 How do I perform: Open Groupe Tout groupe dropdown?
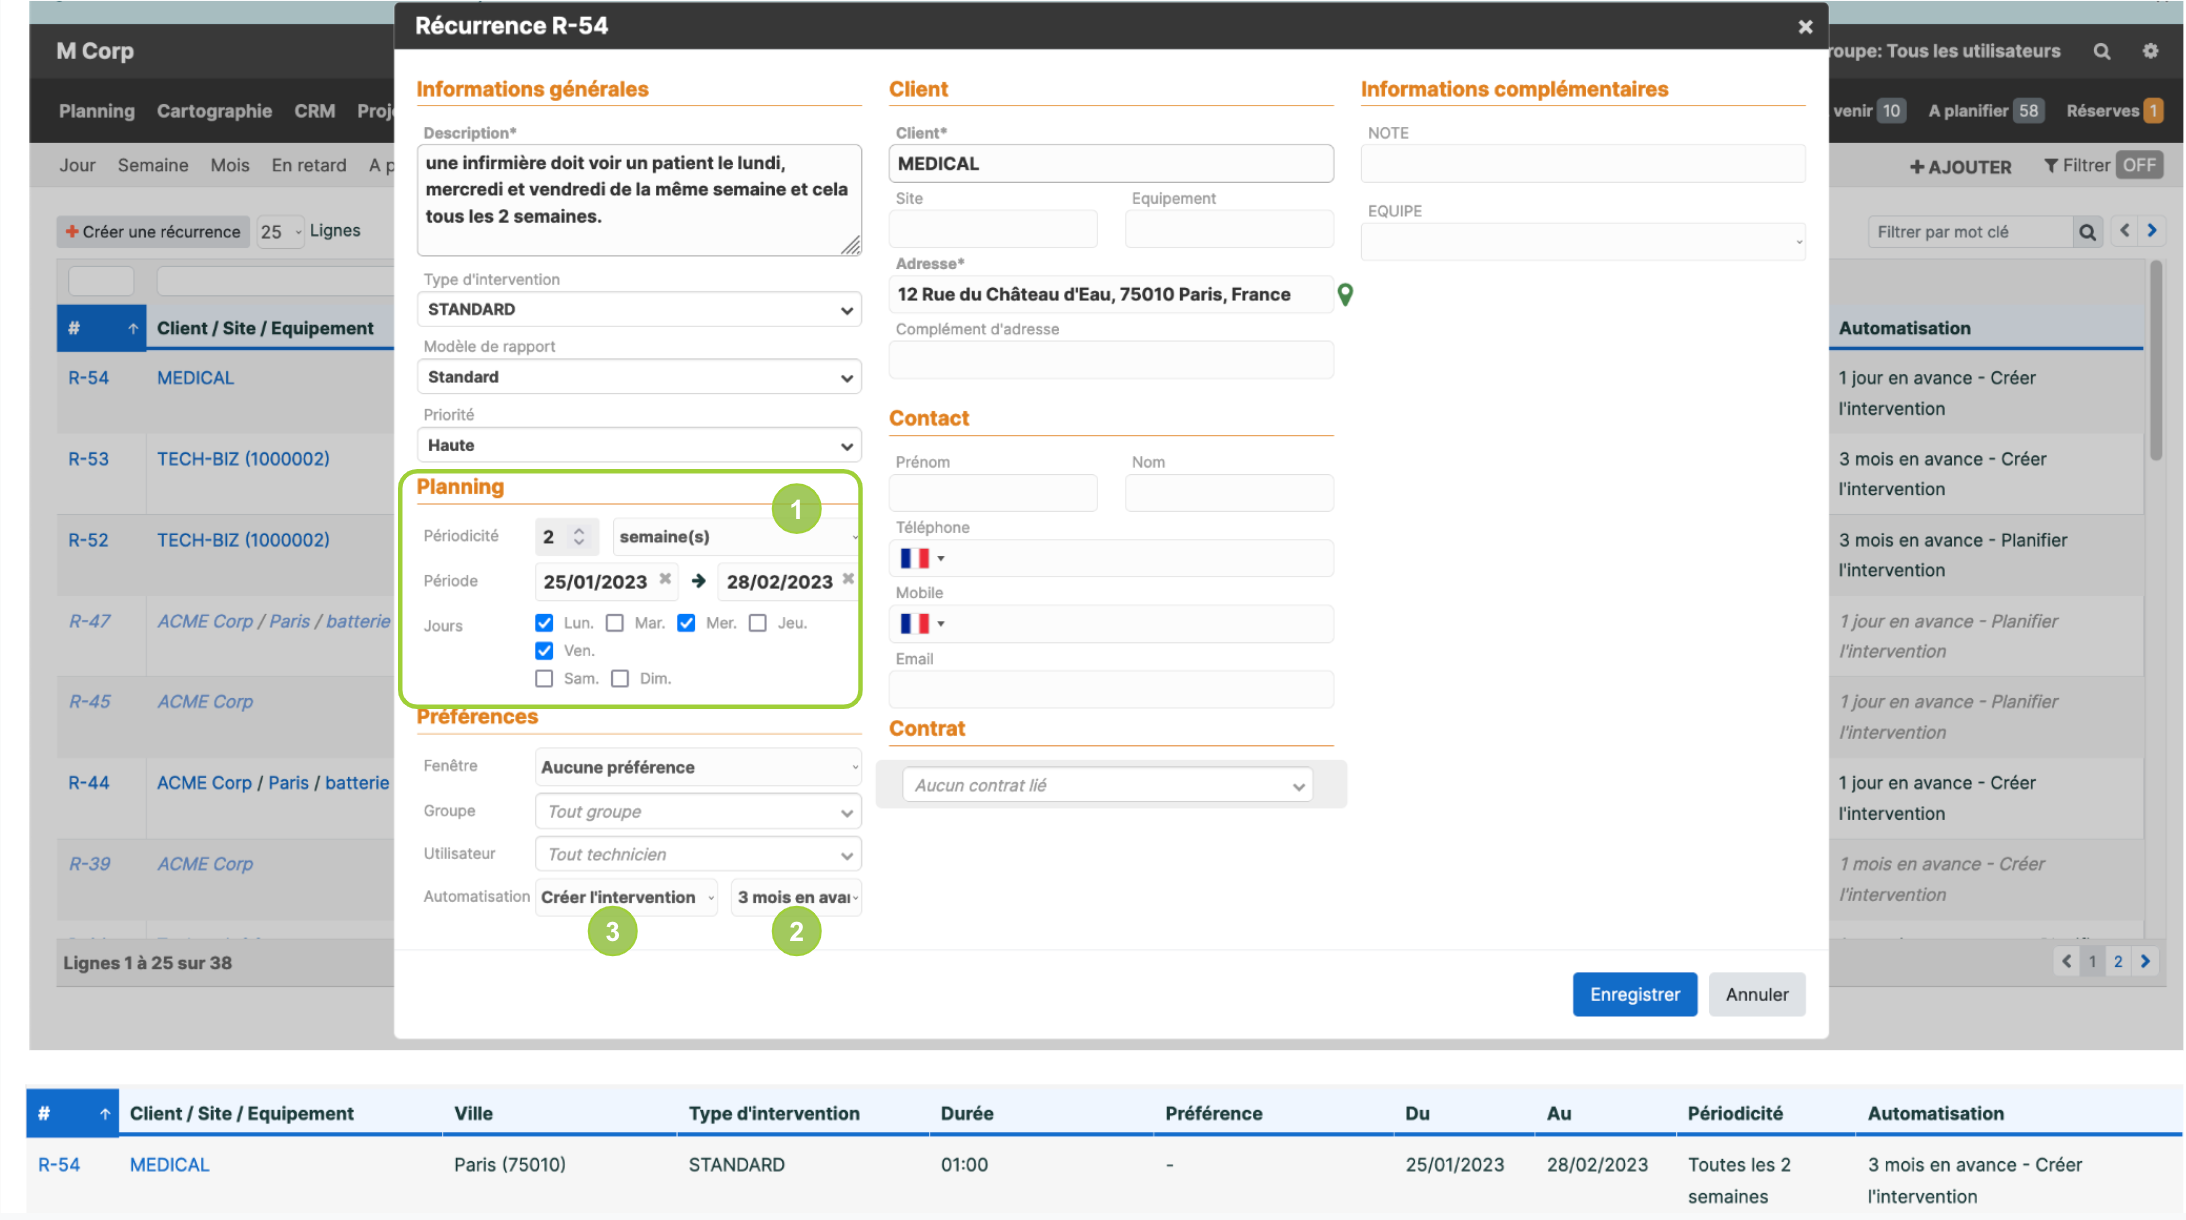tap(698, 811)
